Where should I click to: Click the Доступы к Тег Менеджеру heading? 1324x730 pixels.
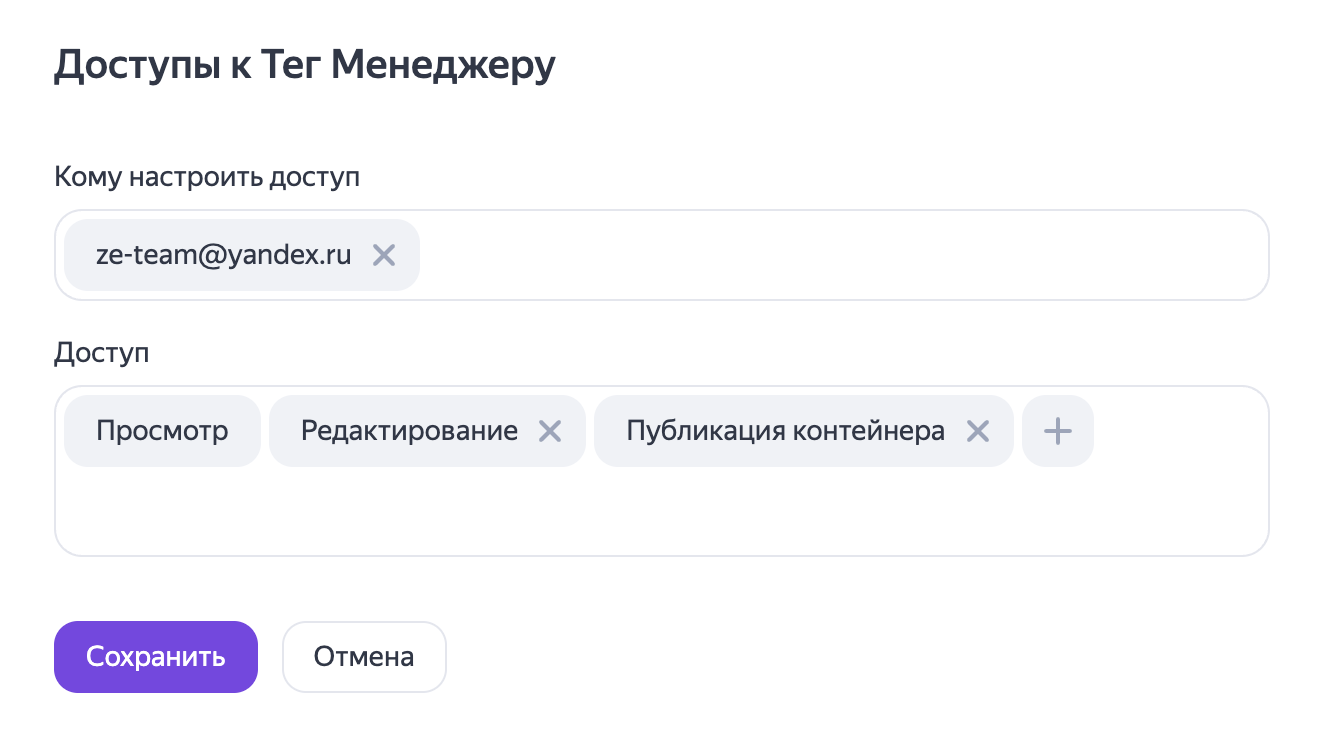coord(304,66)
